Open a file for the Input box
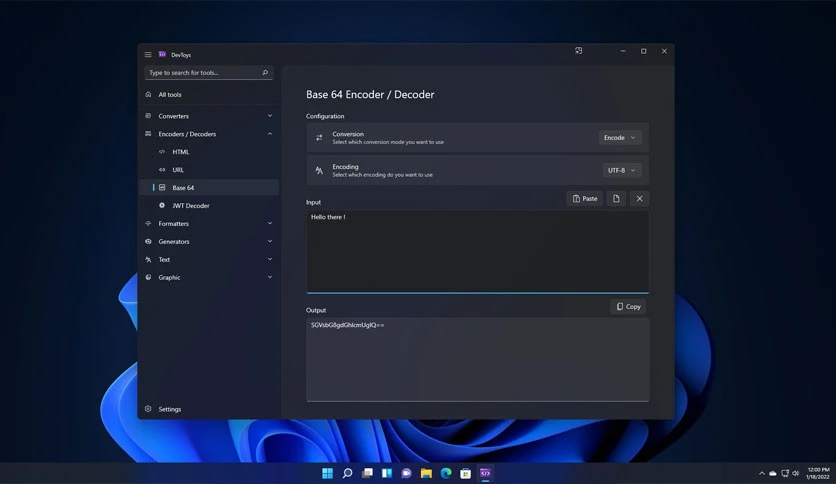 tap(616, 198)
